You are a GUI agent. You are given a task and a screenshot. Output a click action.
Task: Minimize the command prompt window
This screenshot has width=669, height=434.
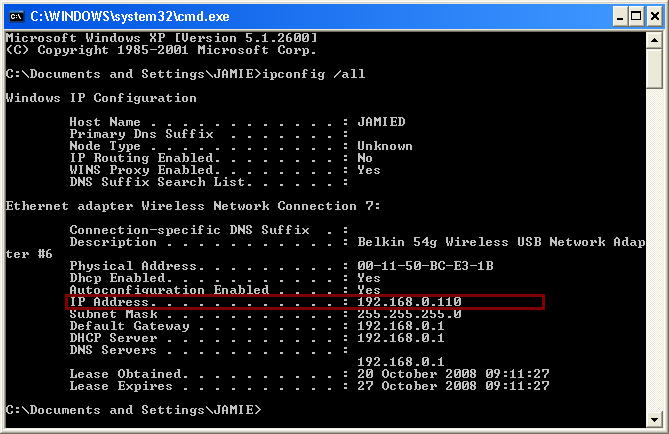pos(620,17)
